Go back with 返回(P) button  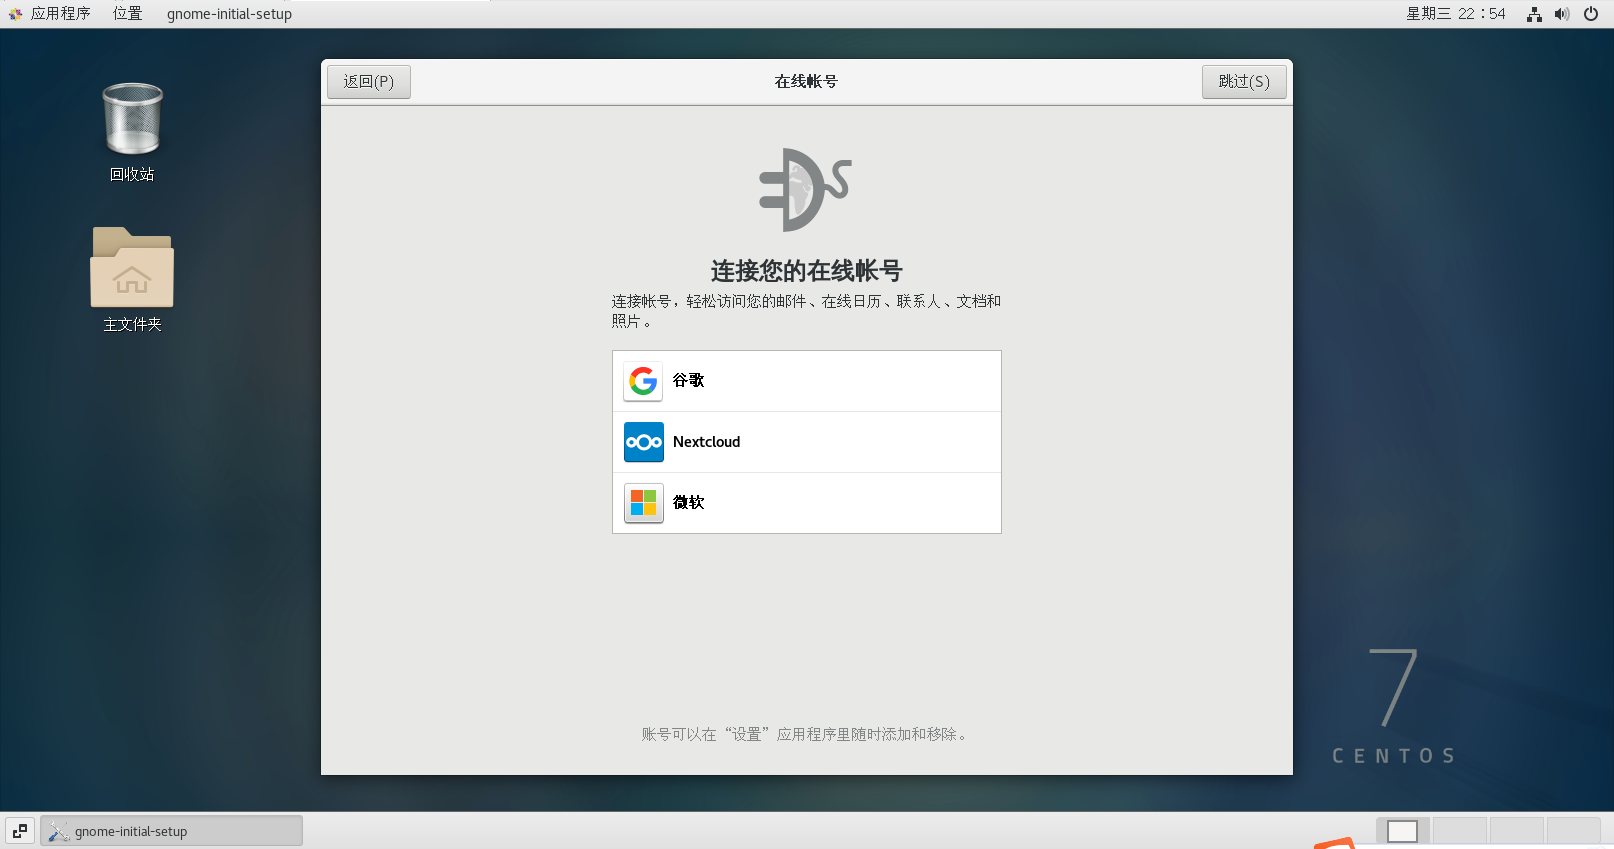point(369,82)
